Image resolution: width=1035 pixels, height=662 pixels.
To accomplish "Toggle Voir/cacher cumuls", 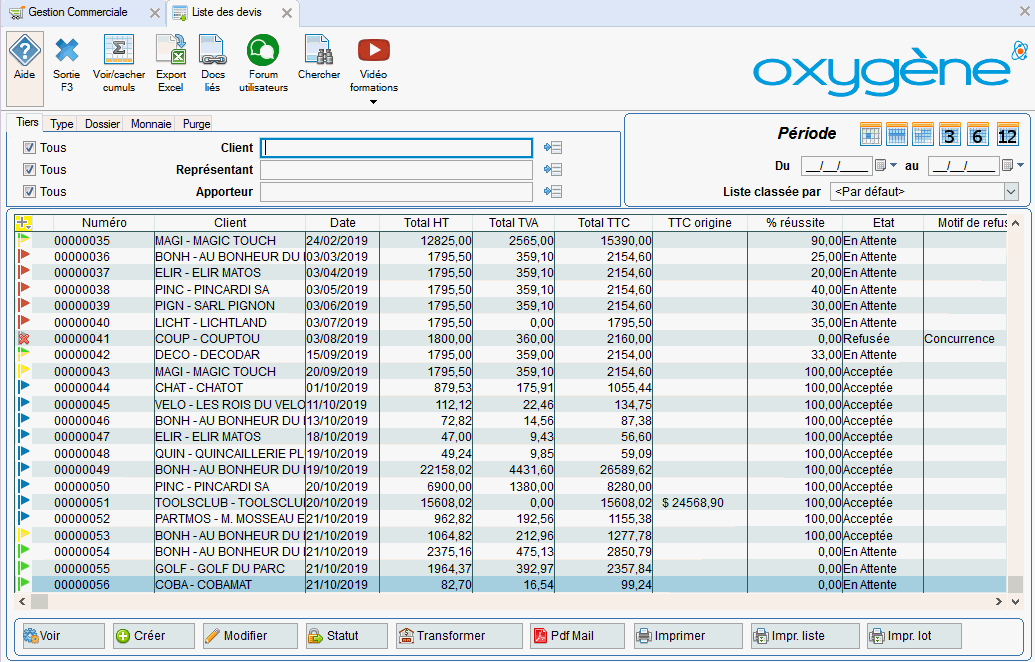I will tap(119, 65).
